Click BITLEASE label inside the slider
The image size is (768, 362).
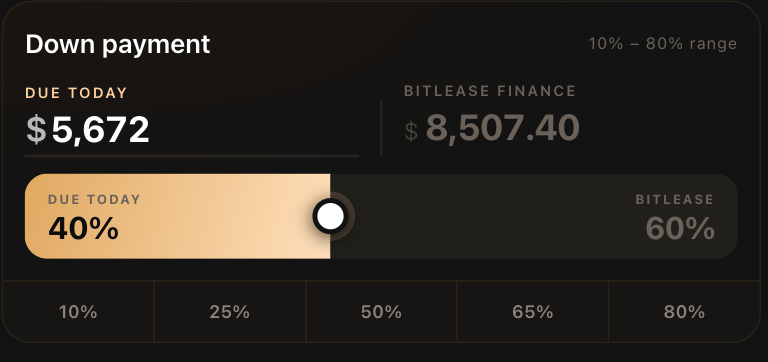tap(674, 199)
